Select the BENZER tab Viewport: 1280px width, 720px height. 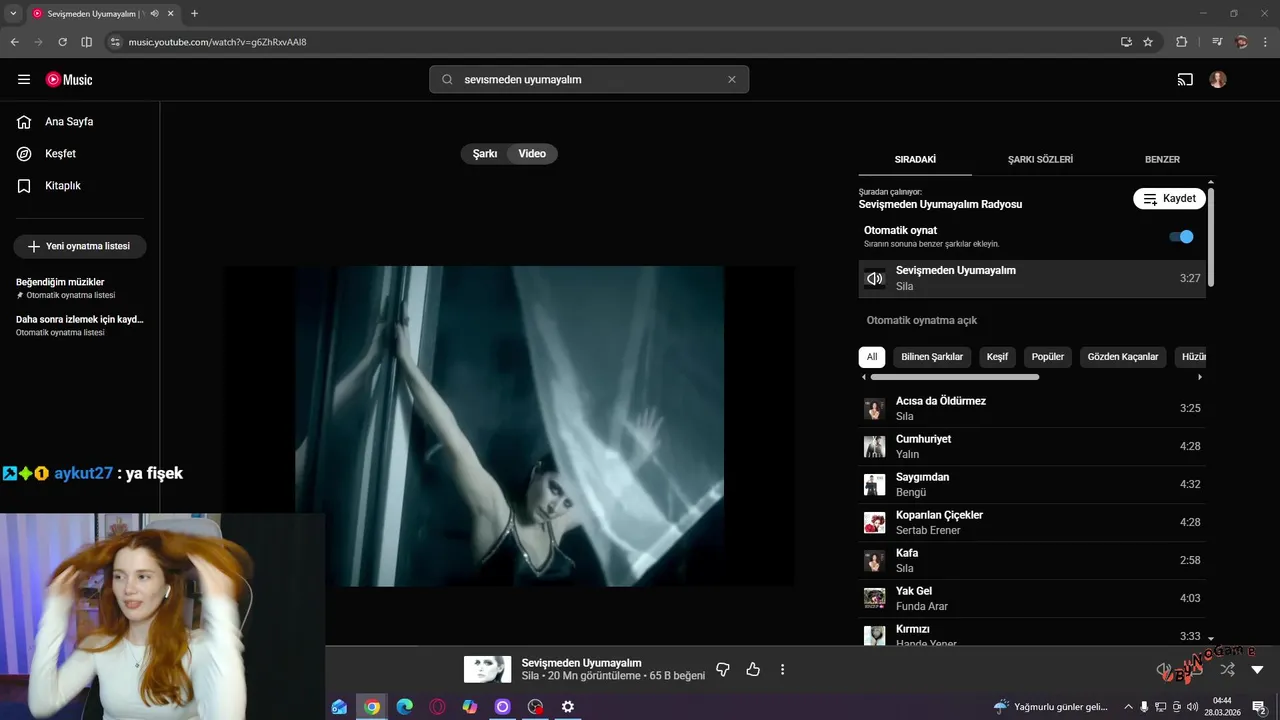(1162, 159)
